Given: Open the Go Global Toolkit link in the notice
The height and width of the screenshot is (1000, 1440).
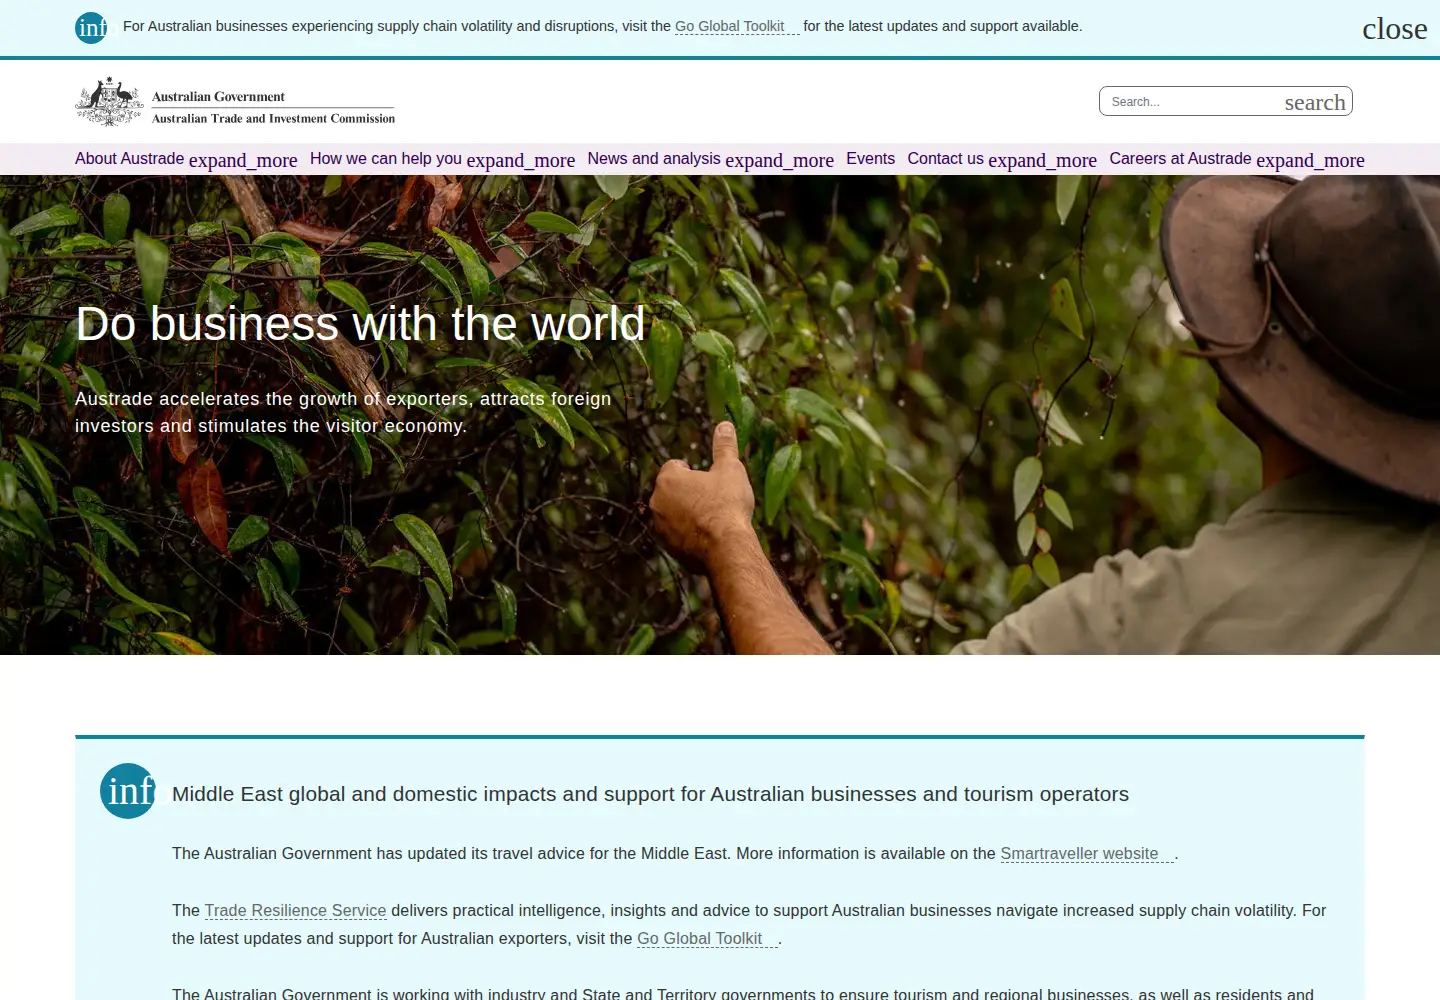Looking at the screenshot, I should tap(707, 939).
